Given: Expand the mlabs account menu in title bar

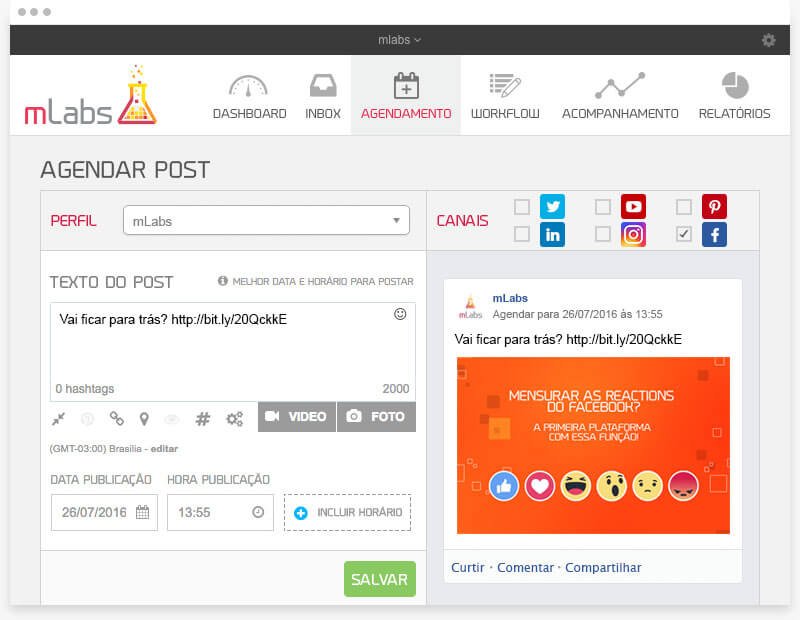Looking at the screenshot, I should 400,40.
